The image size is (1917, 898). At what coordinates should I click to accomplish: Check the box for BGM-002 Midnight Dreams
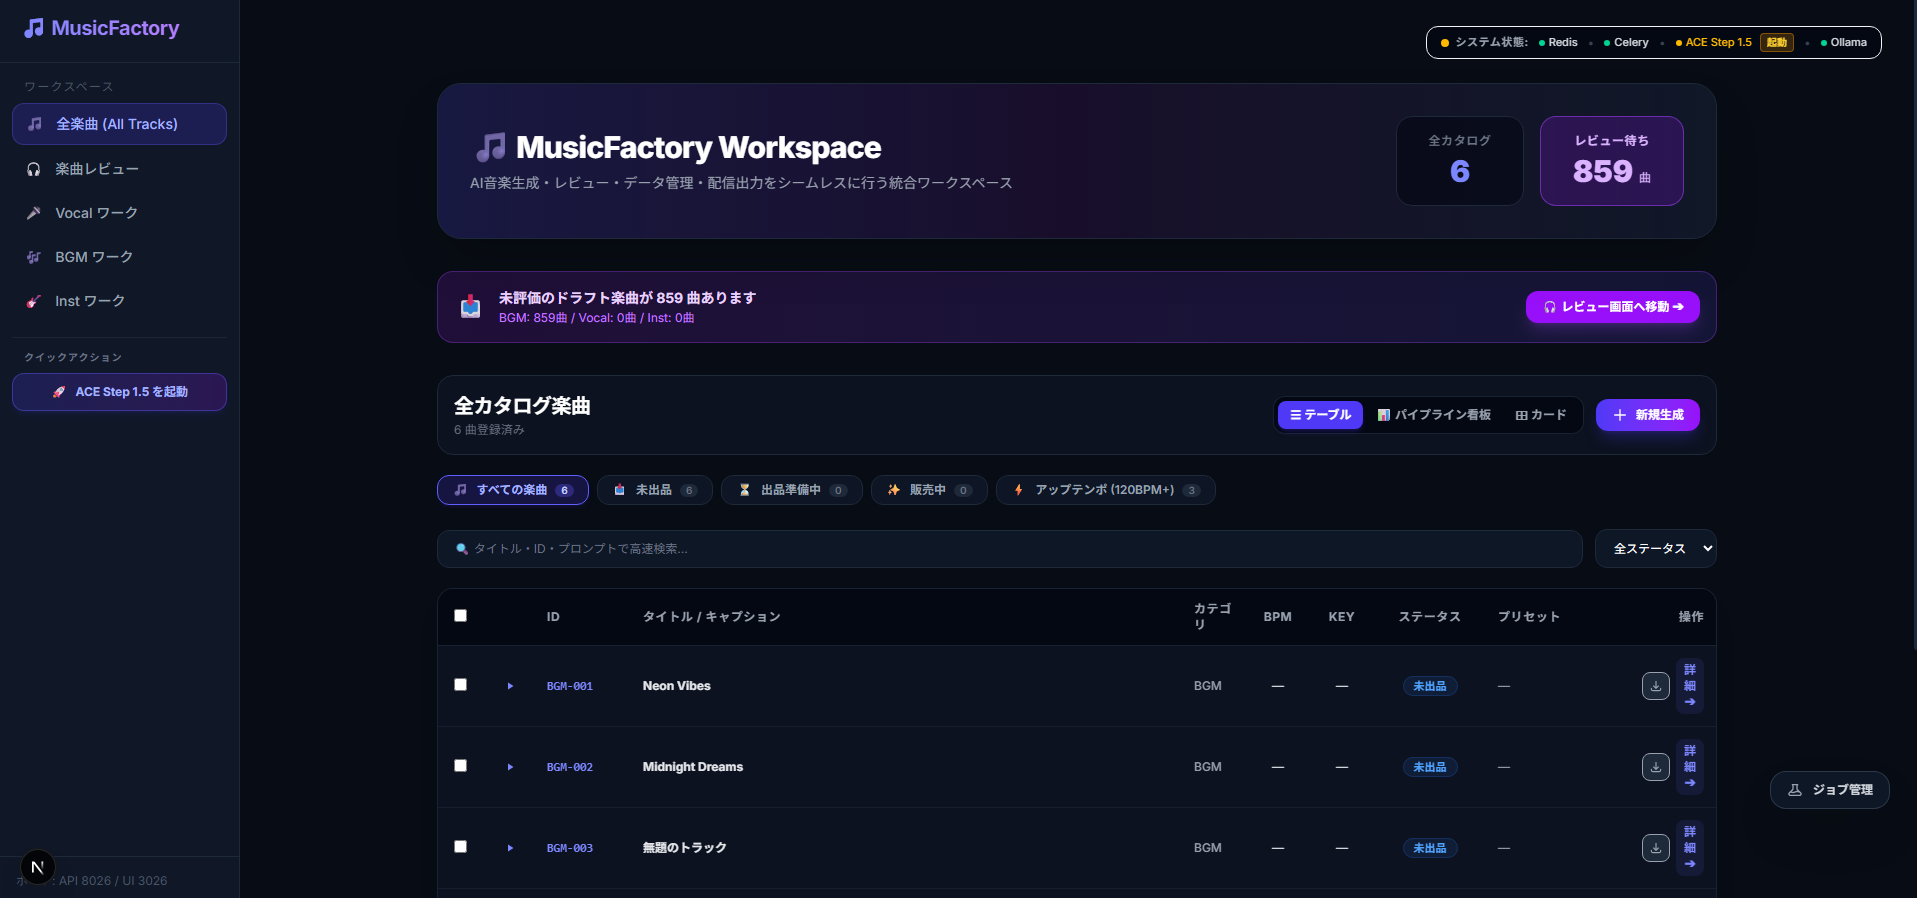click(461, 766)
